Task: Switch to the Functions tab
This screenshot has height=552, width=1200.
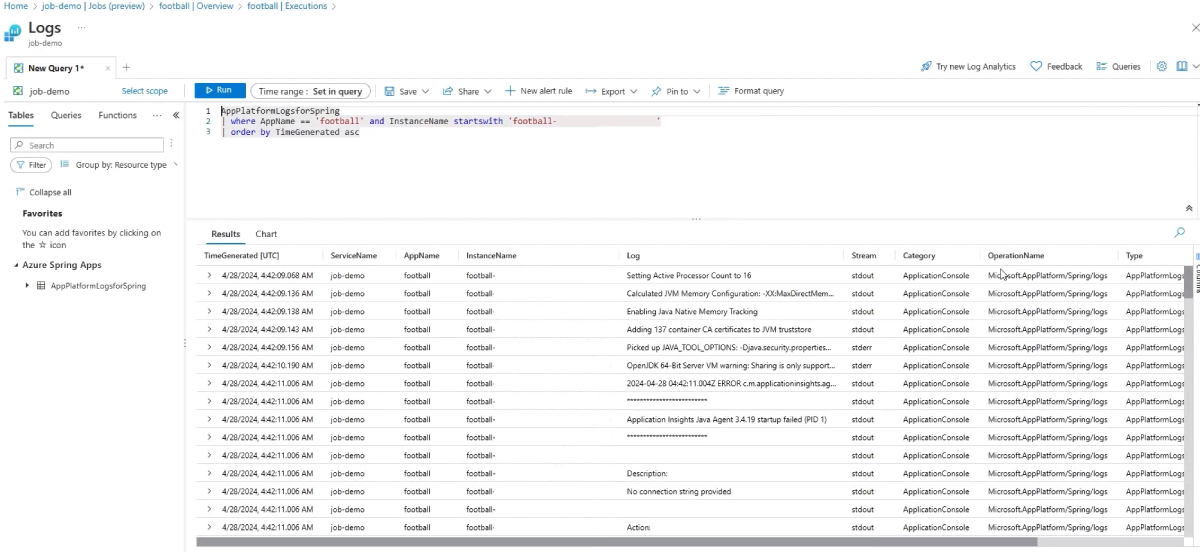Action: pos(117,116)
